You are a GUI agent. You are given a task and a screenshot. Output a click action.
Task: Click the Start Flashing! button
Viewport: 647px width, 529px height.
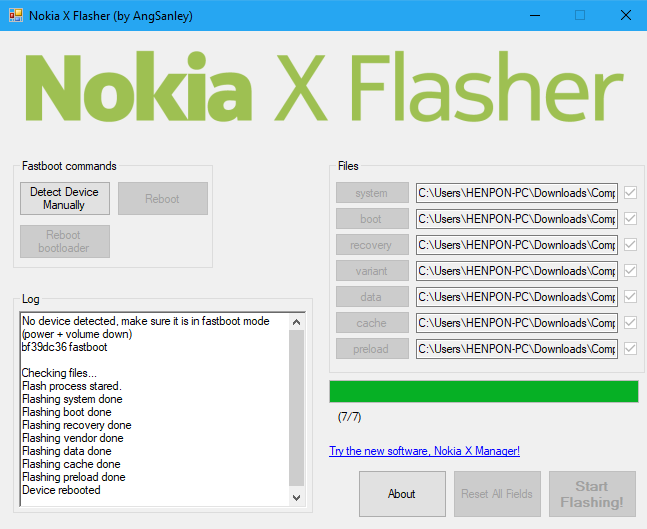592,494
